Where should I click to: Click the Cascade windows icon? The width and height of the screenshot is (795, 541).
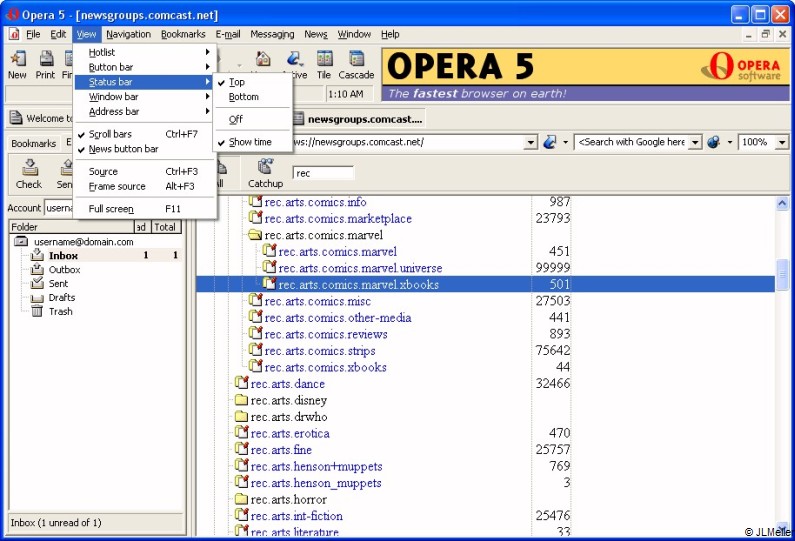coord(356,59)
